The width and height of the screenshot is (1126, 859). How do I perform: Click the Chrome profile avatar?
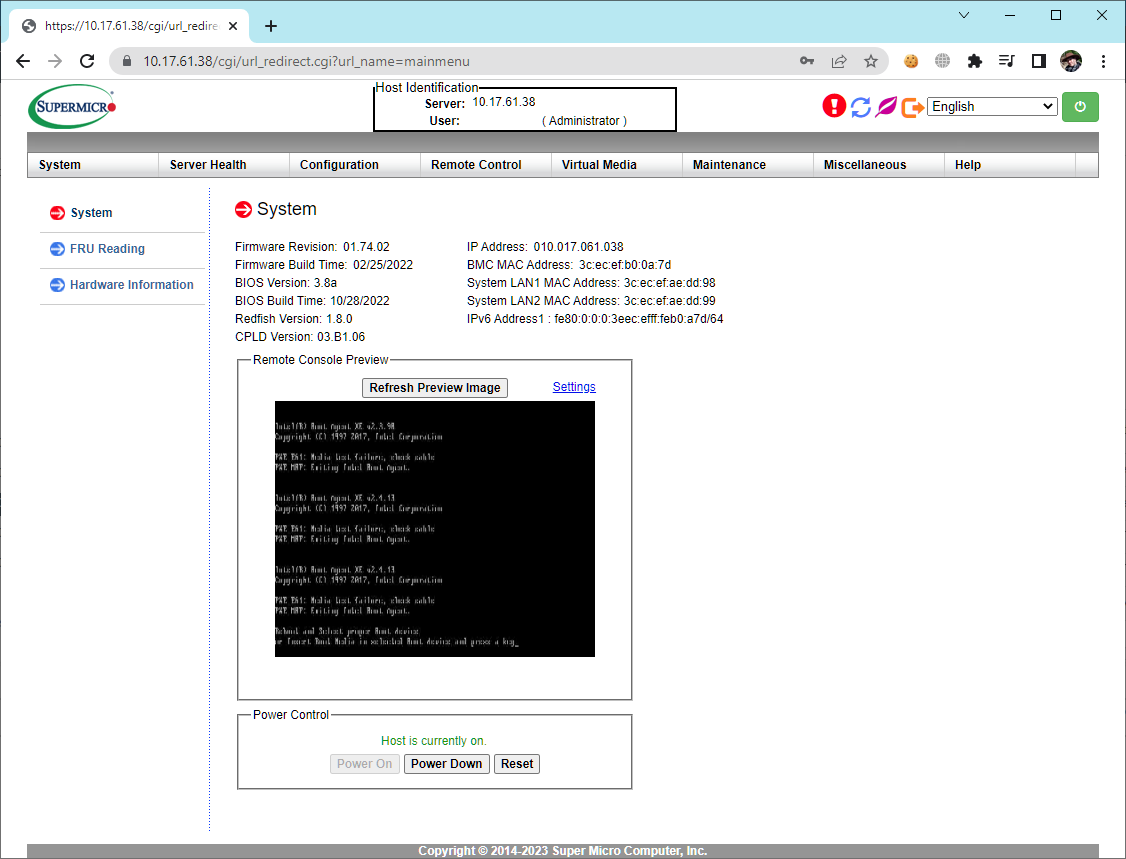[1071, 61]
